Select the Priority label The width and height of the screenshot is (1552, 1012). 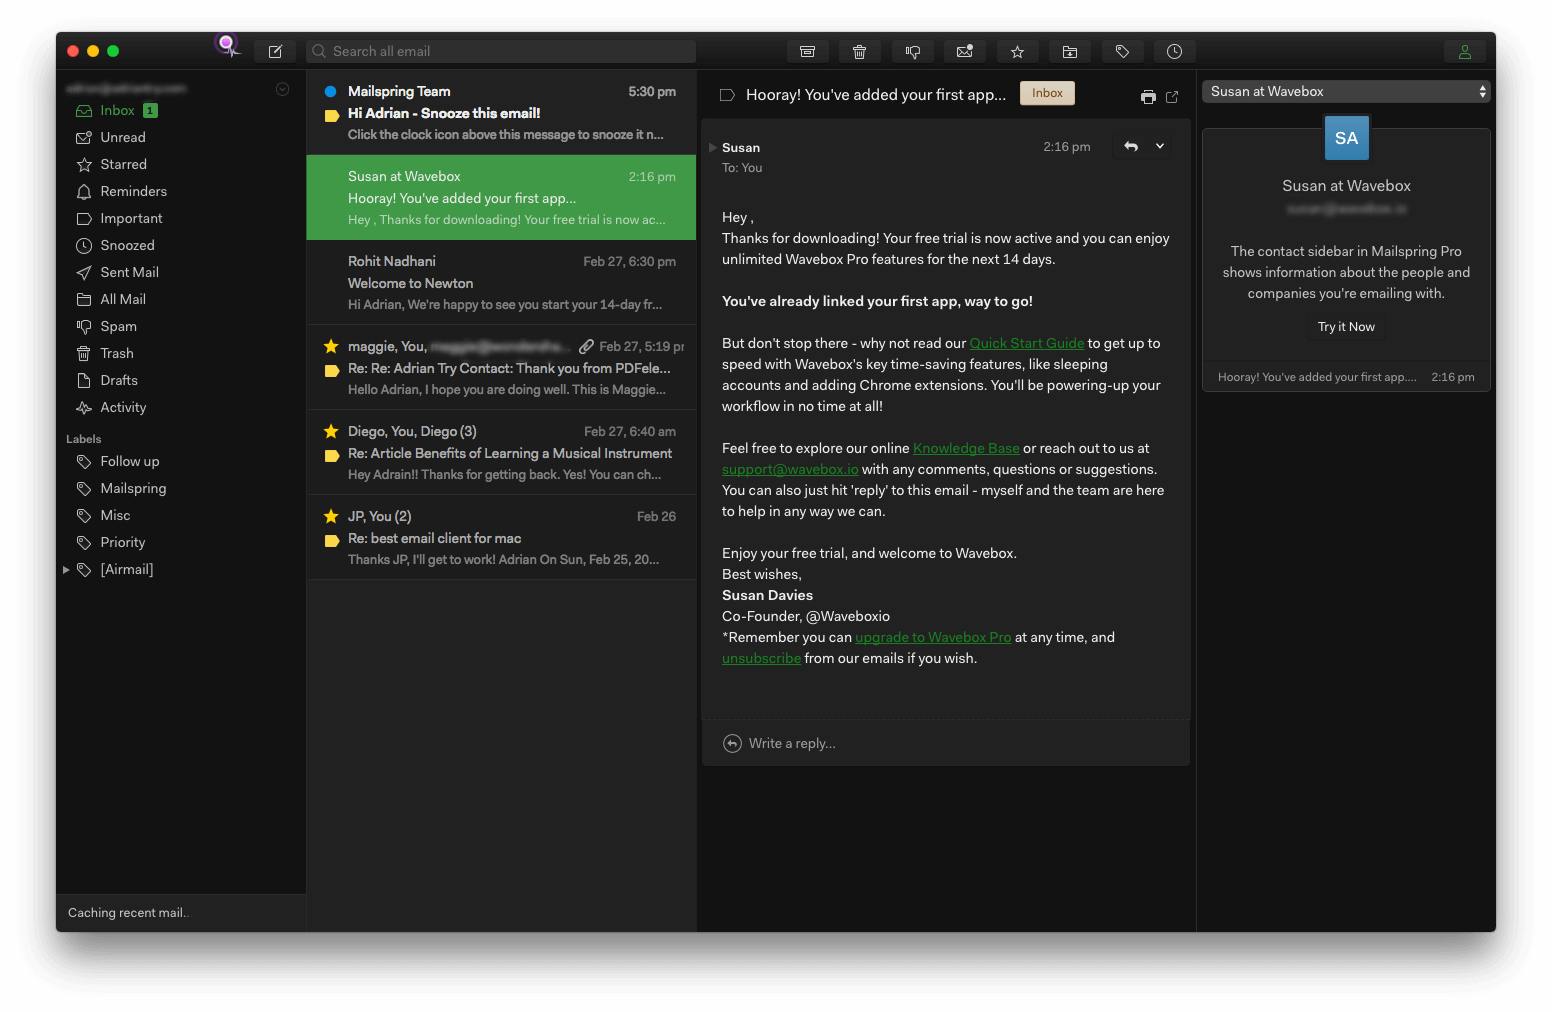point(122,542)
